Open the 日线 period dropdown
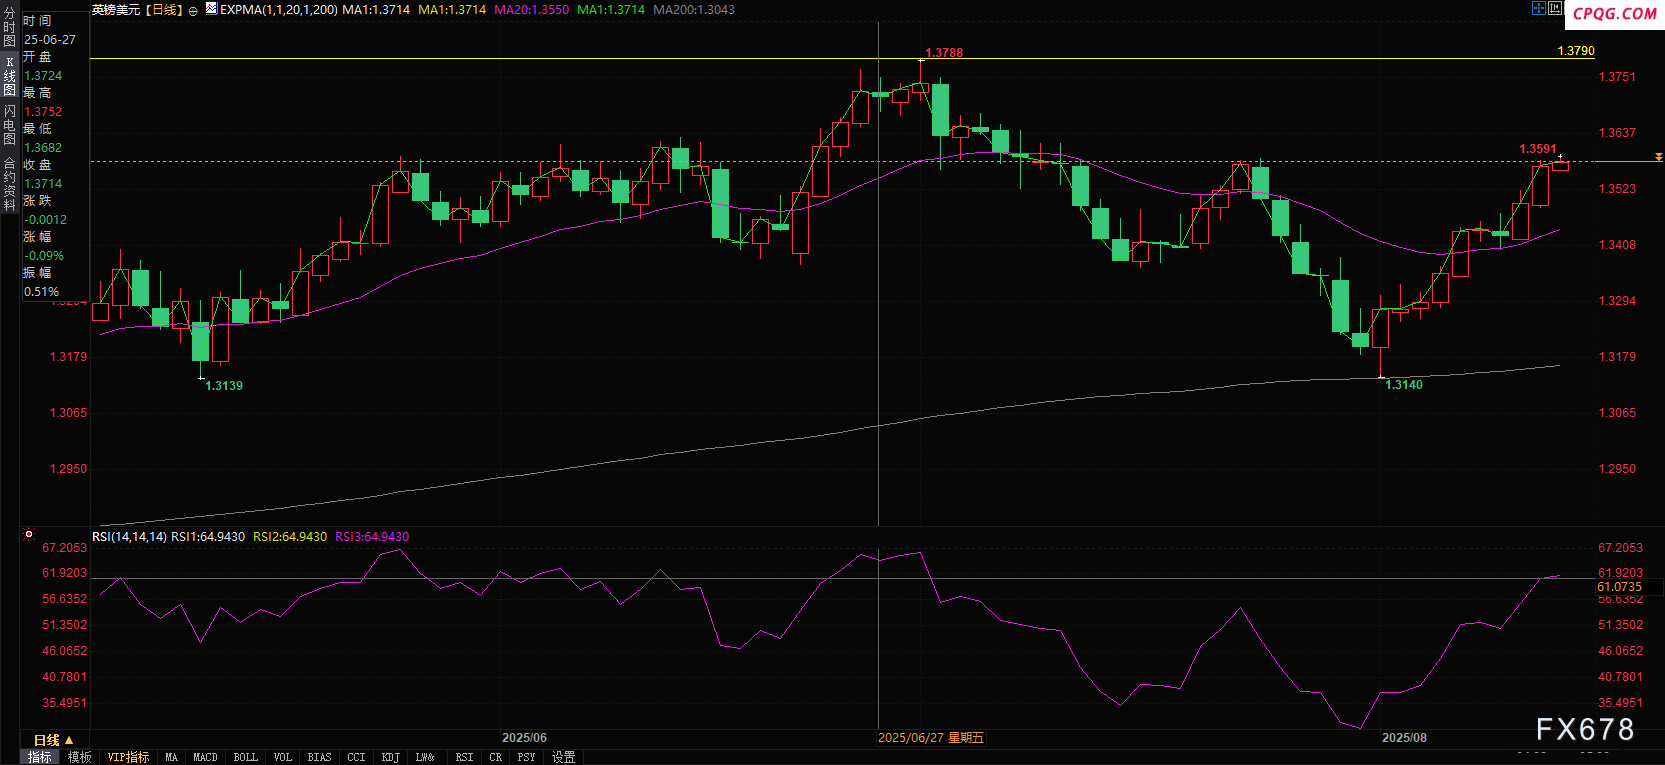The image size is (1665, 765). click(53, 740)
